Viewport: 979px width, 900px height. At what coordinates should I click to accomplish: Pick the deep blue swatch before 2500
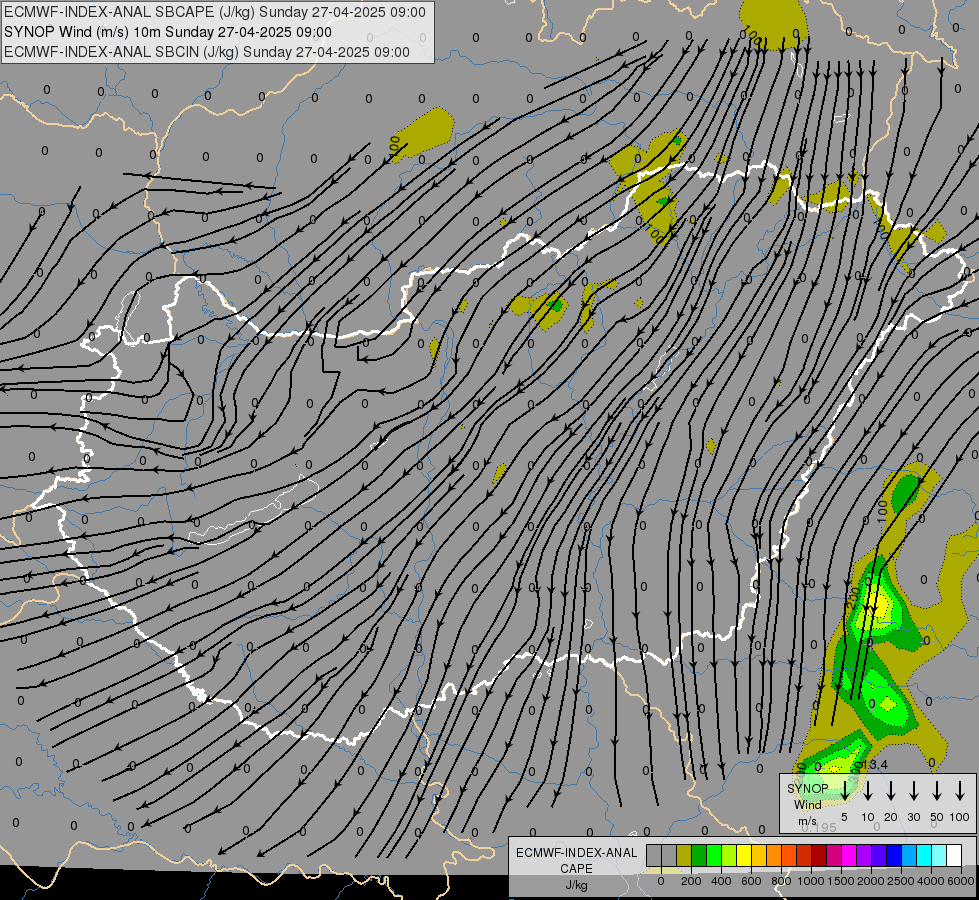895,855
